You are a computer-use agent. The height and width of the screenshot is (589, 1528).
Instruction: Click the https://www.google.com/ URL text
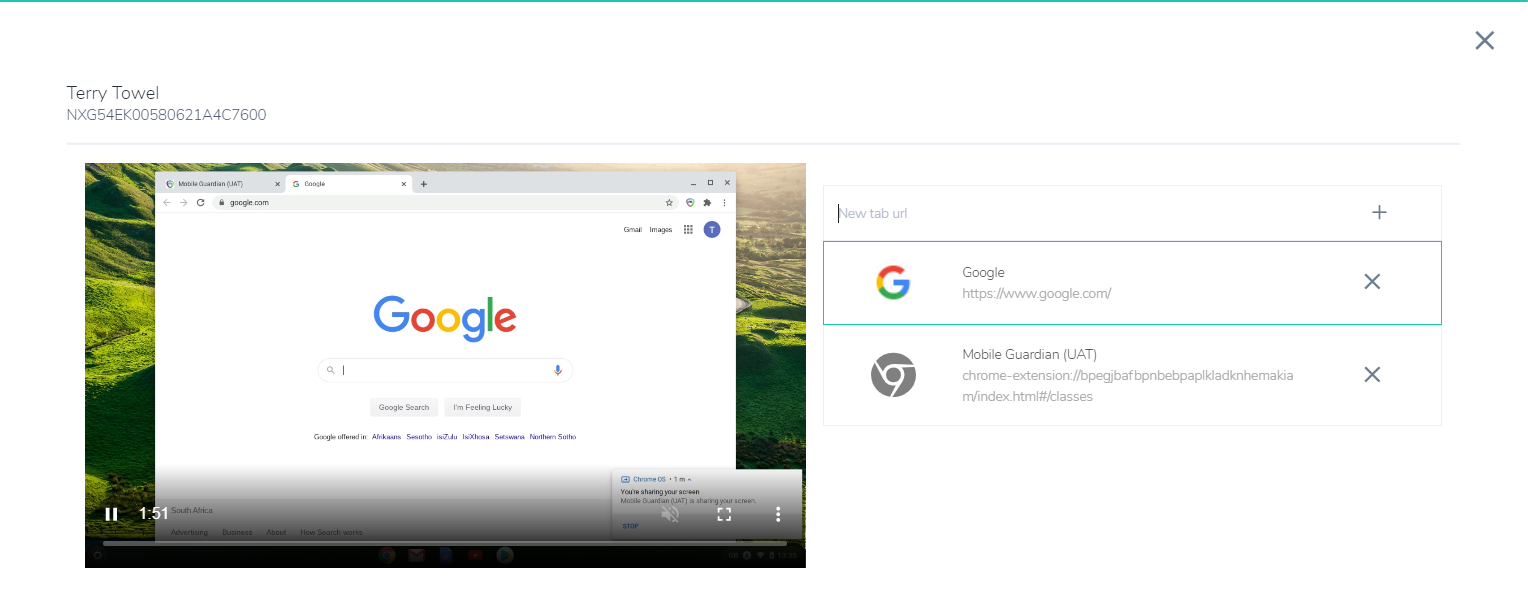click(x=1037, y=294)
